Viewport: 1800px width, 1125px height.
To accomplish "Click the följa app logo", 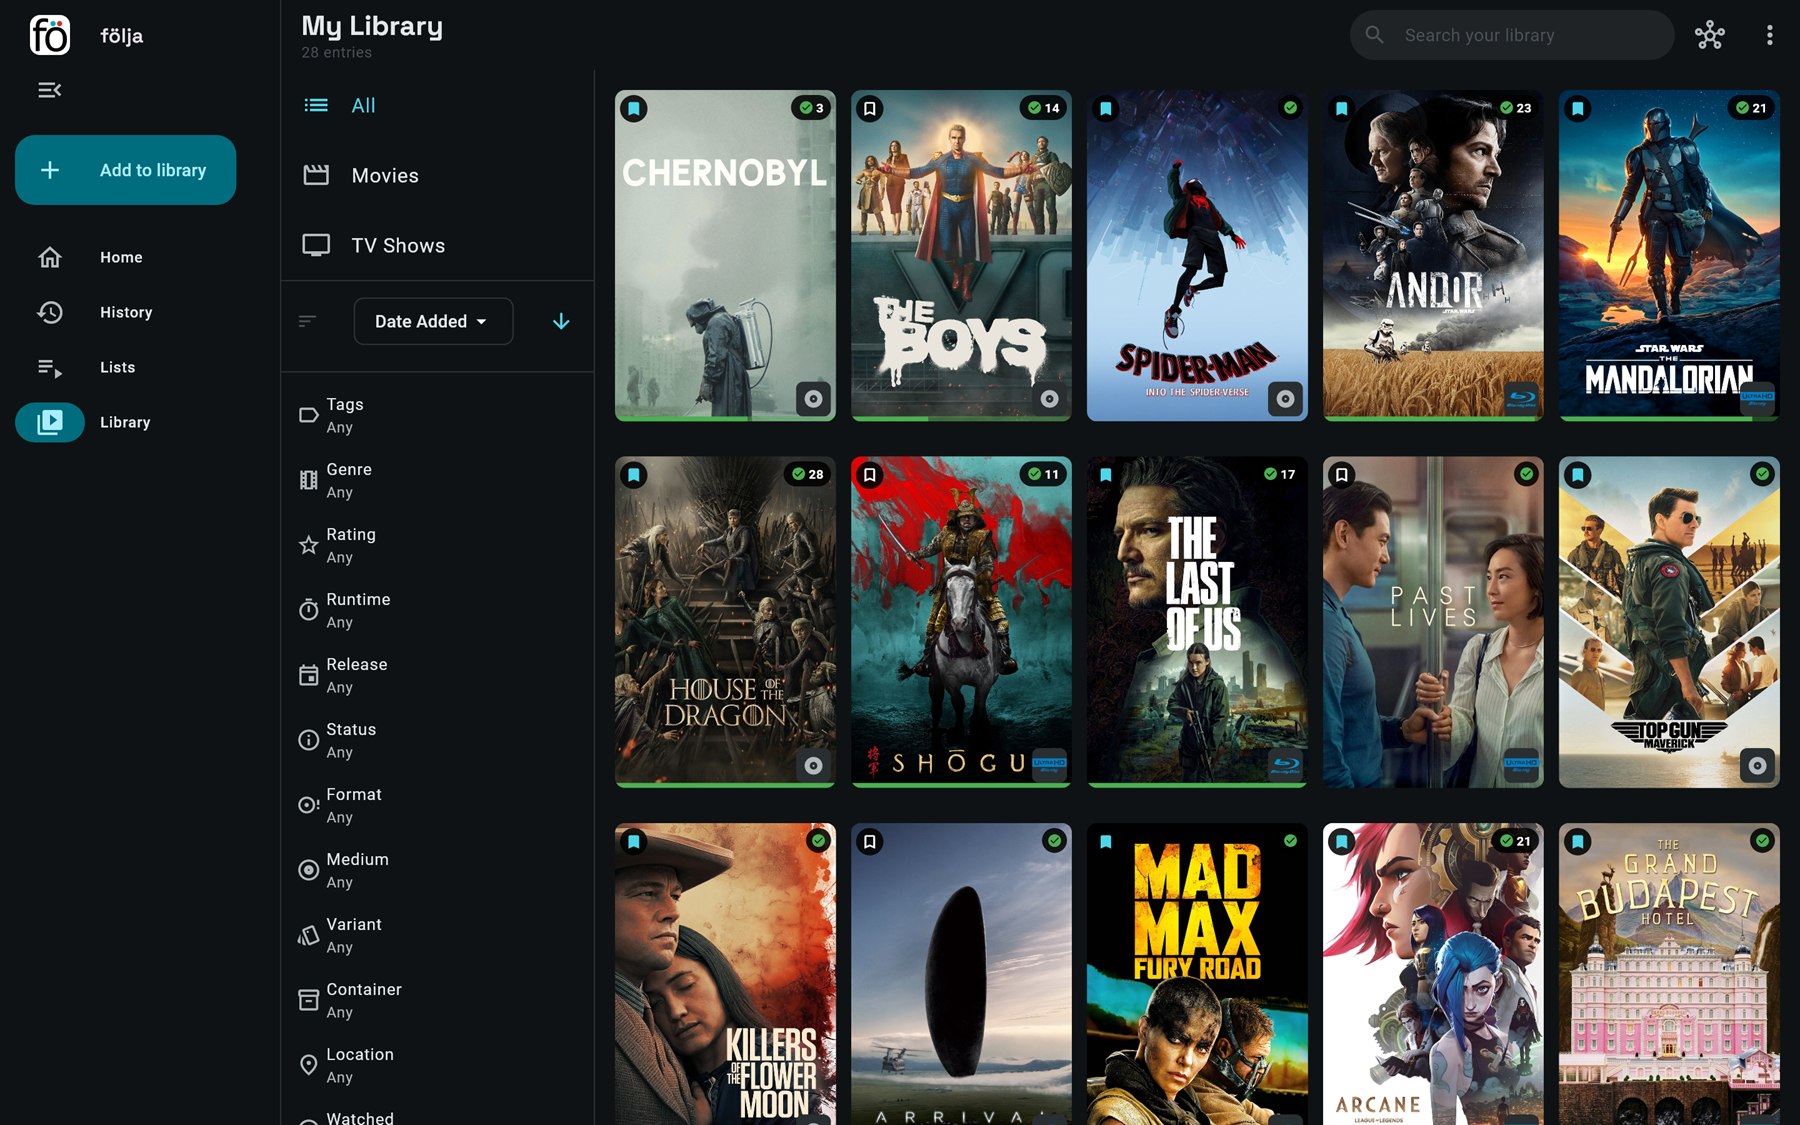I will (x=50, y=35).
